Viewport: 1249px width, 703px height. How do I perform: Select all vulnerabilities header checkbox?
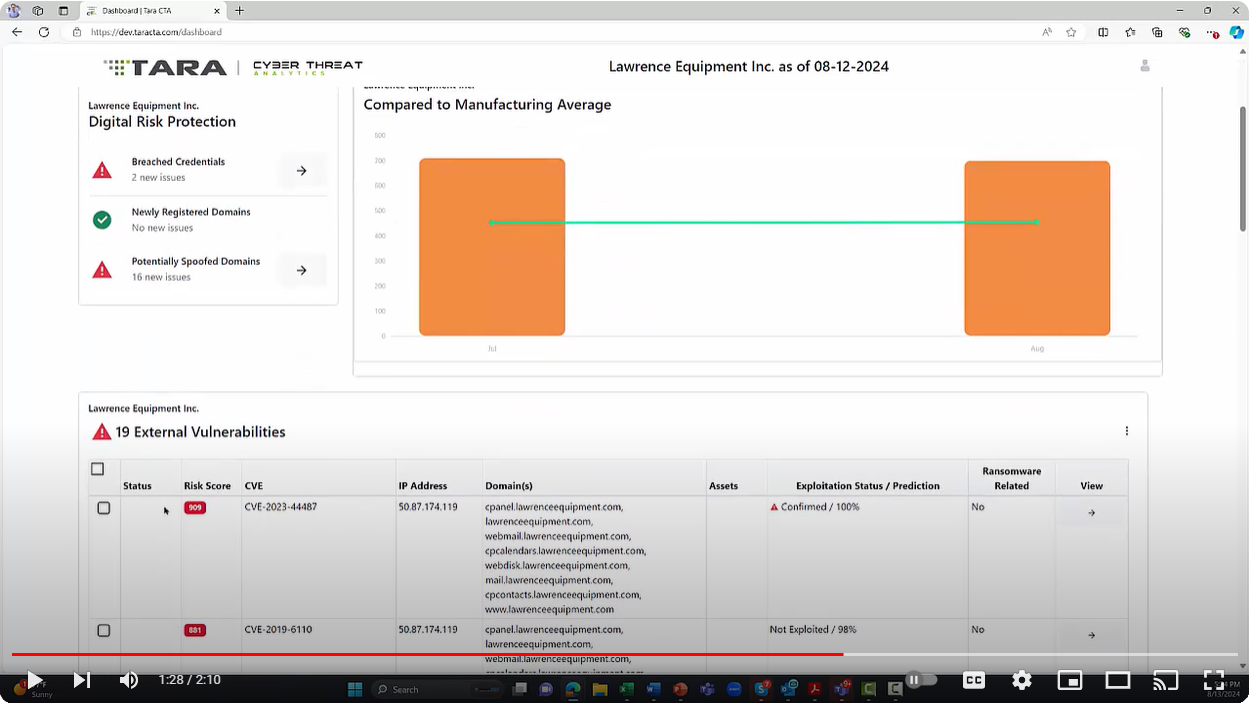pyautogui.click(x=97, y=469)
